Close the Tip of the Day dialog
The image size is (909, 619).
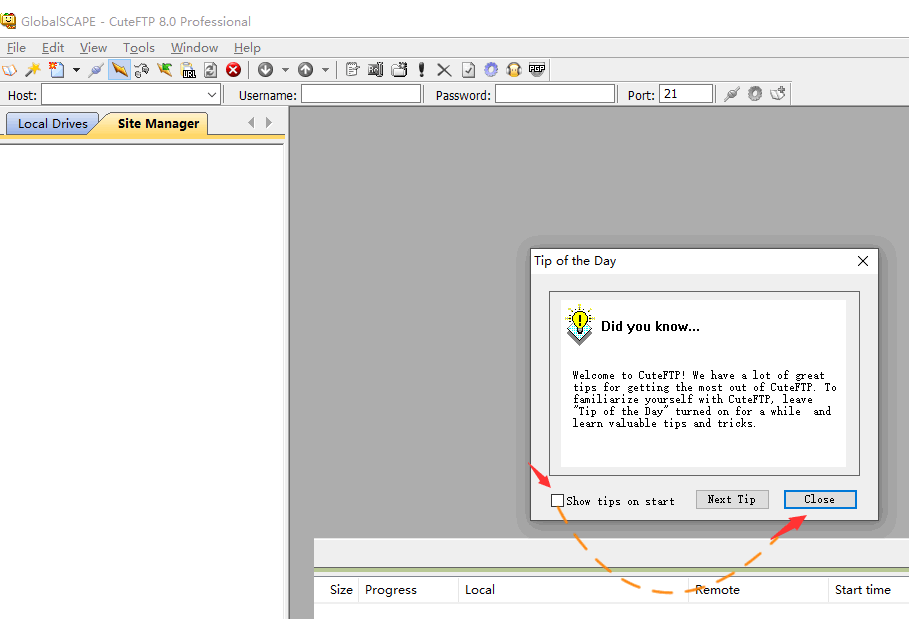point(819,499)
